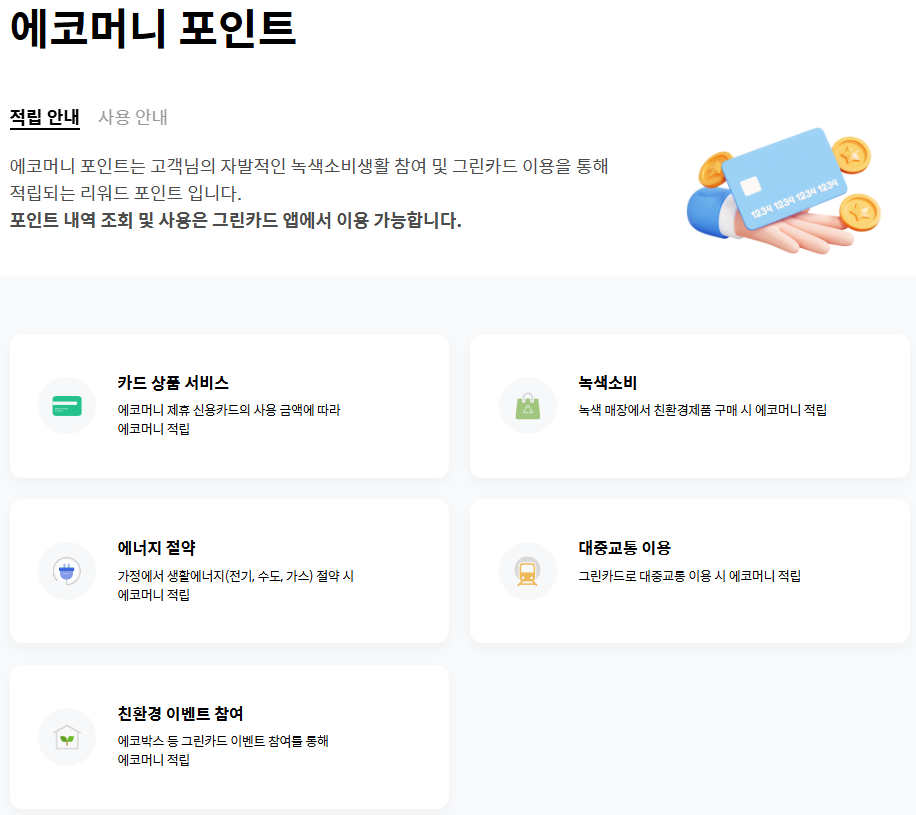Screen dimensions: 916x815
Task: Select the 친환경 이벤트 참여 card
Action: coord(230,737)
